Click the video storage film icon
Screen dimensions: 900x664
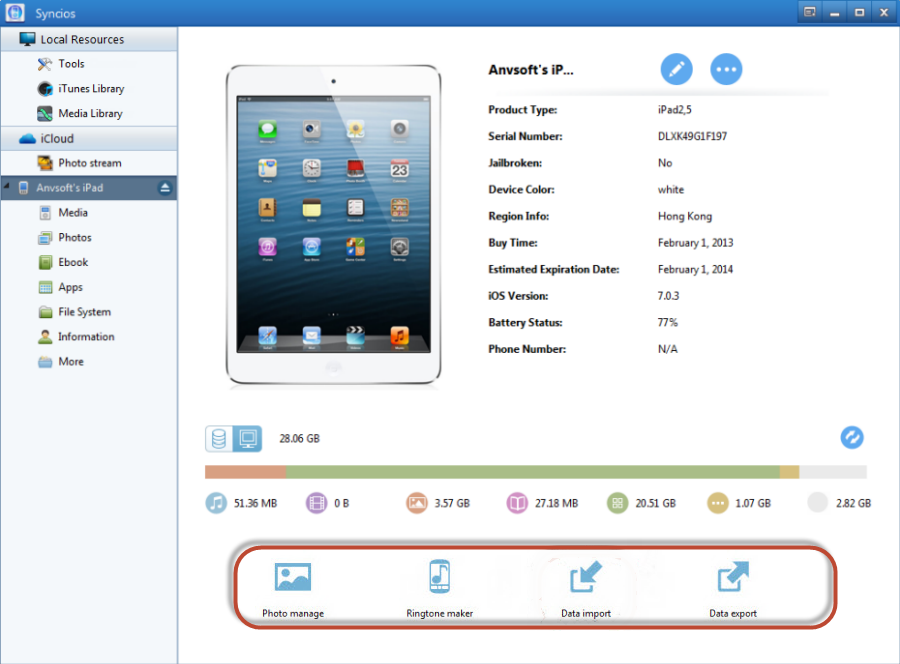316,503
